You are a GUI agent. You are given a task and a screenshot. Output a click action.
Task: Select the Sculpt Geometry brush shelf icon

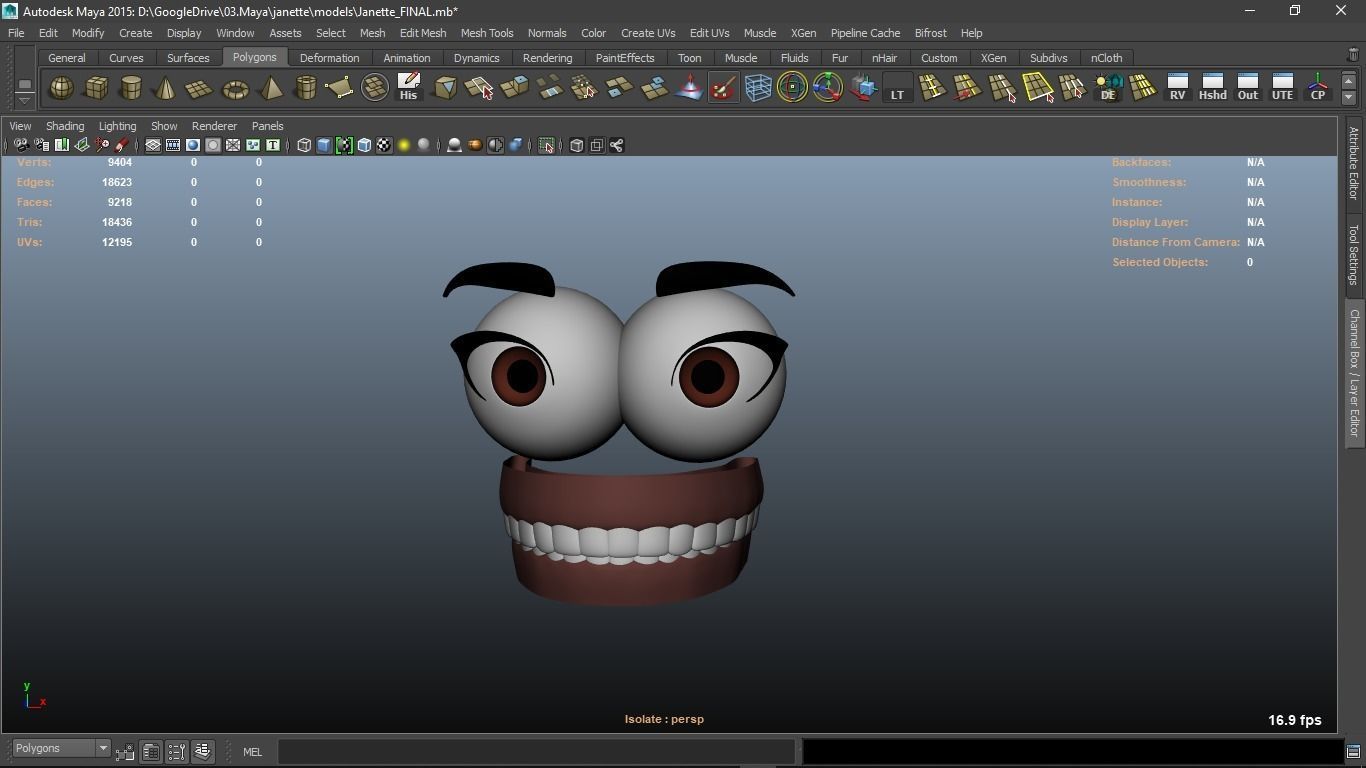coord(723,88)
